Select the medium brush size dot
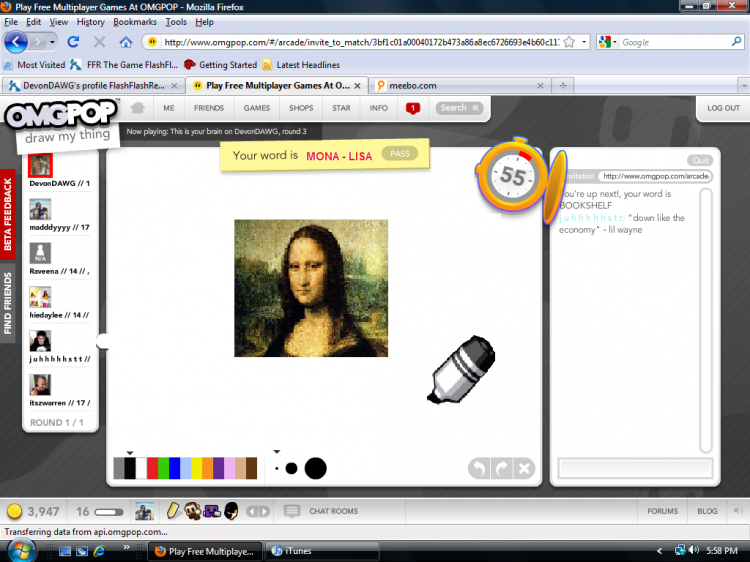 tap(291, 468)
